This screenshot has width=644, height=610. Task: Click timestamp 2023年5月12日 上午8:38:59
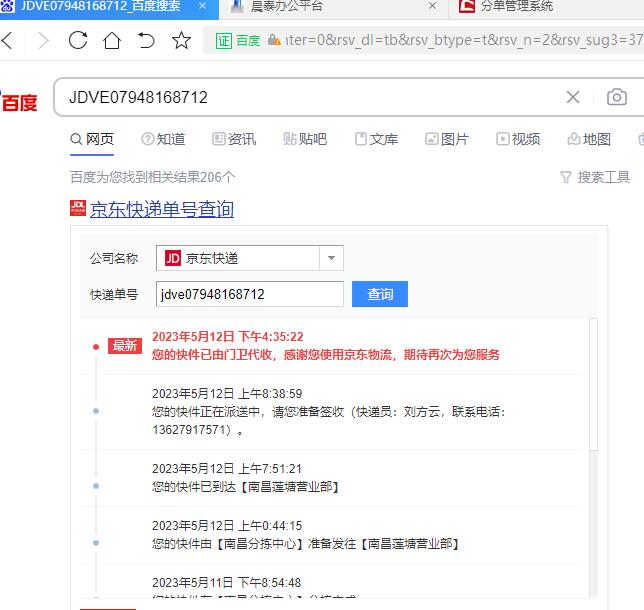[227, 394]
